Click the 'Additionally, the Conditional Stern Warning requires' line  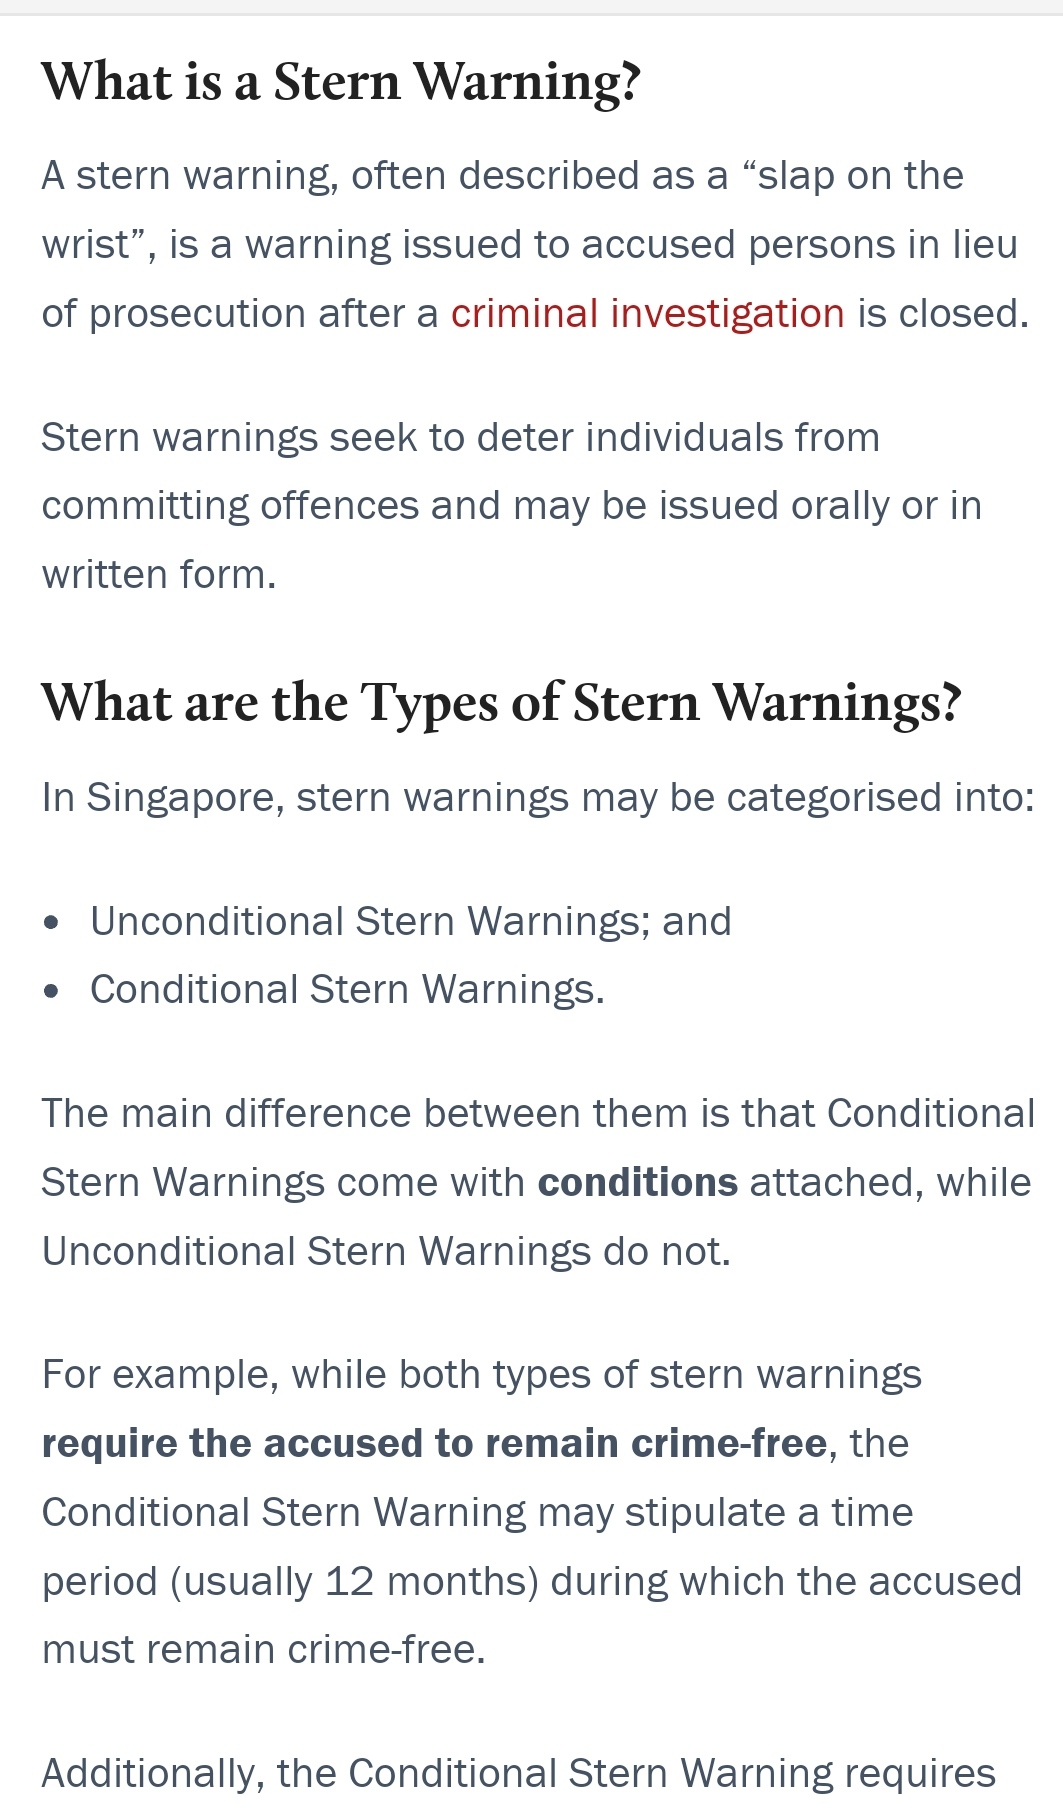[x=519, y=1774]
